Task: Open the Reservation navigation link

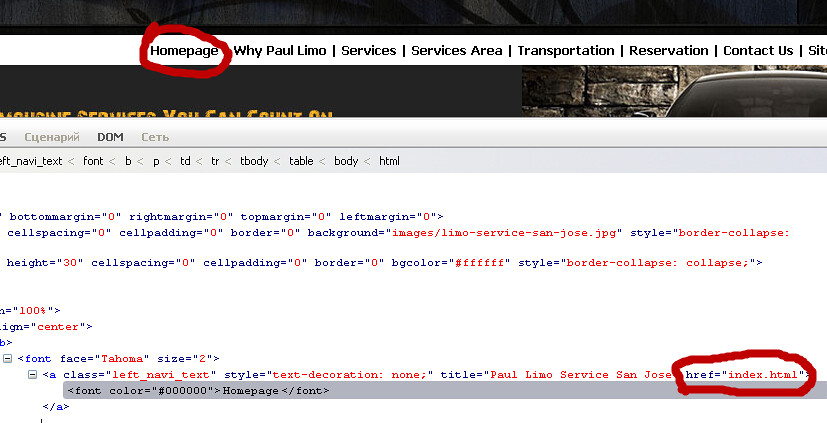Action: click(669, 51)
